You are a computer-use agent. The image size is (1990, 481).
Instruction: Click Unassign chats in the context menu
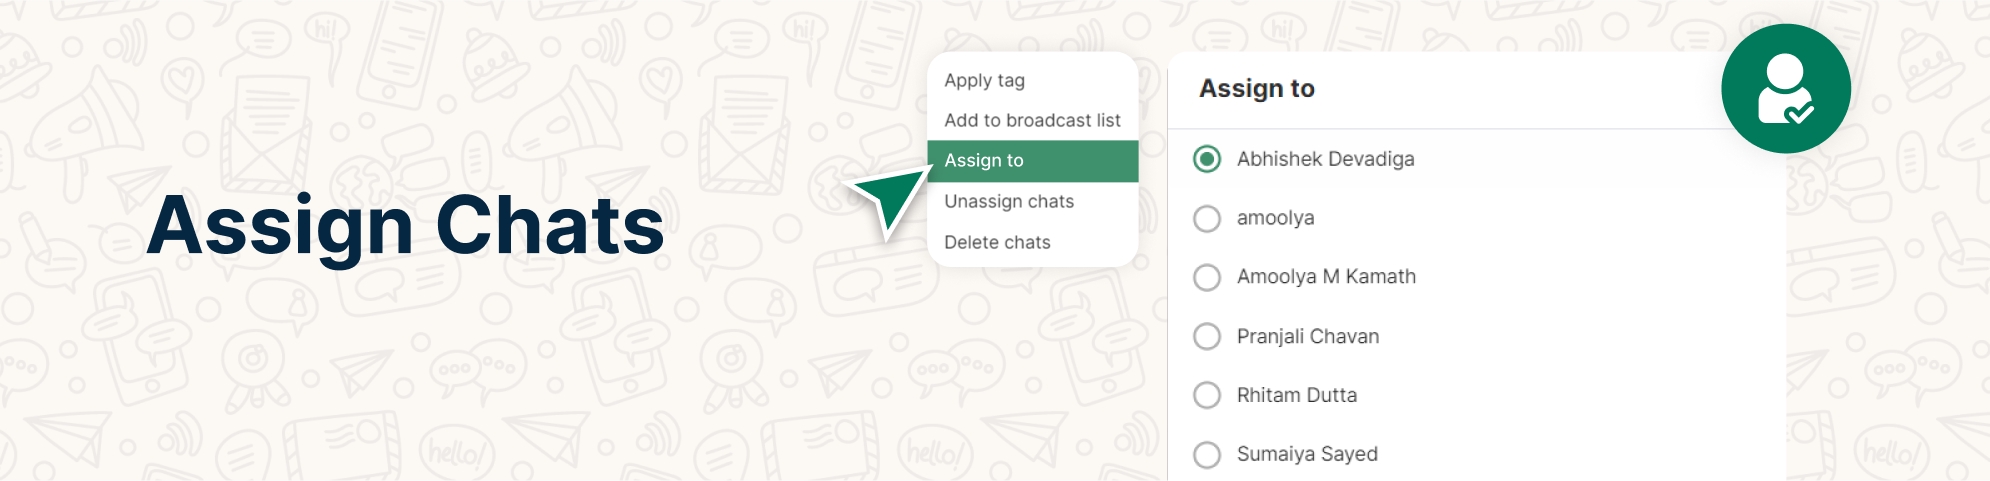pos(1009,201)
